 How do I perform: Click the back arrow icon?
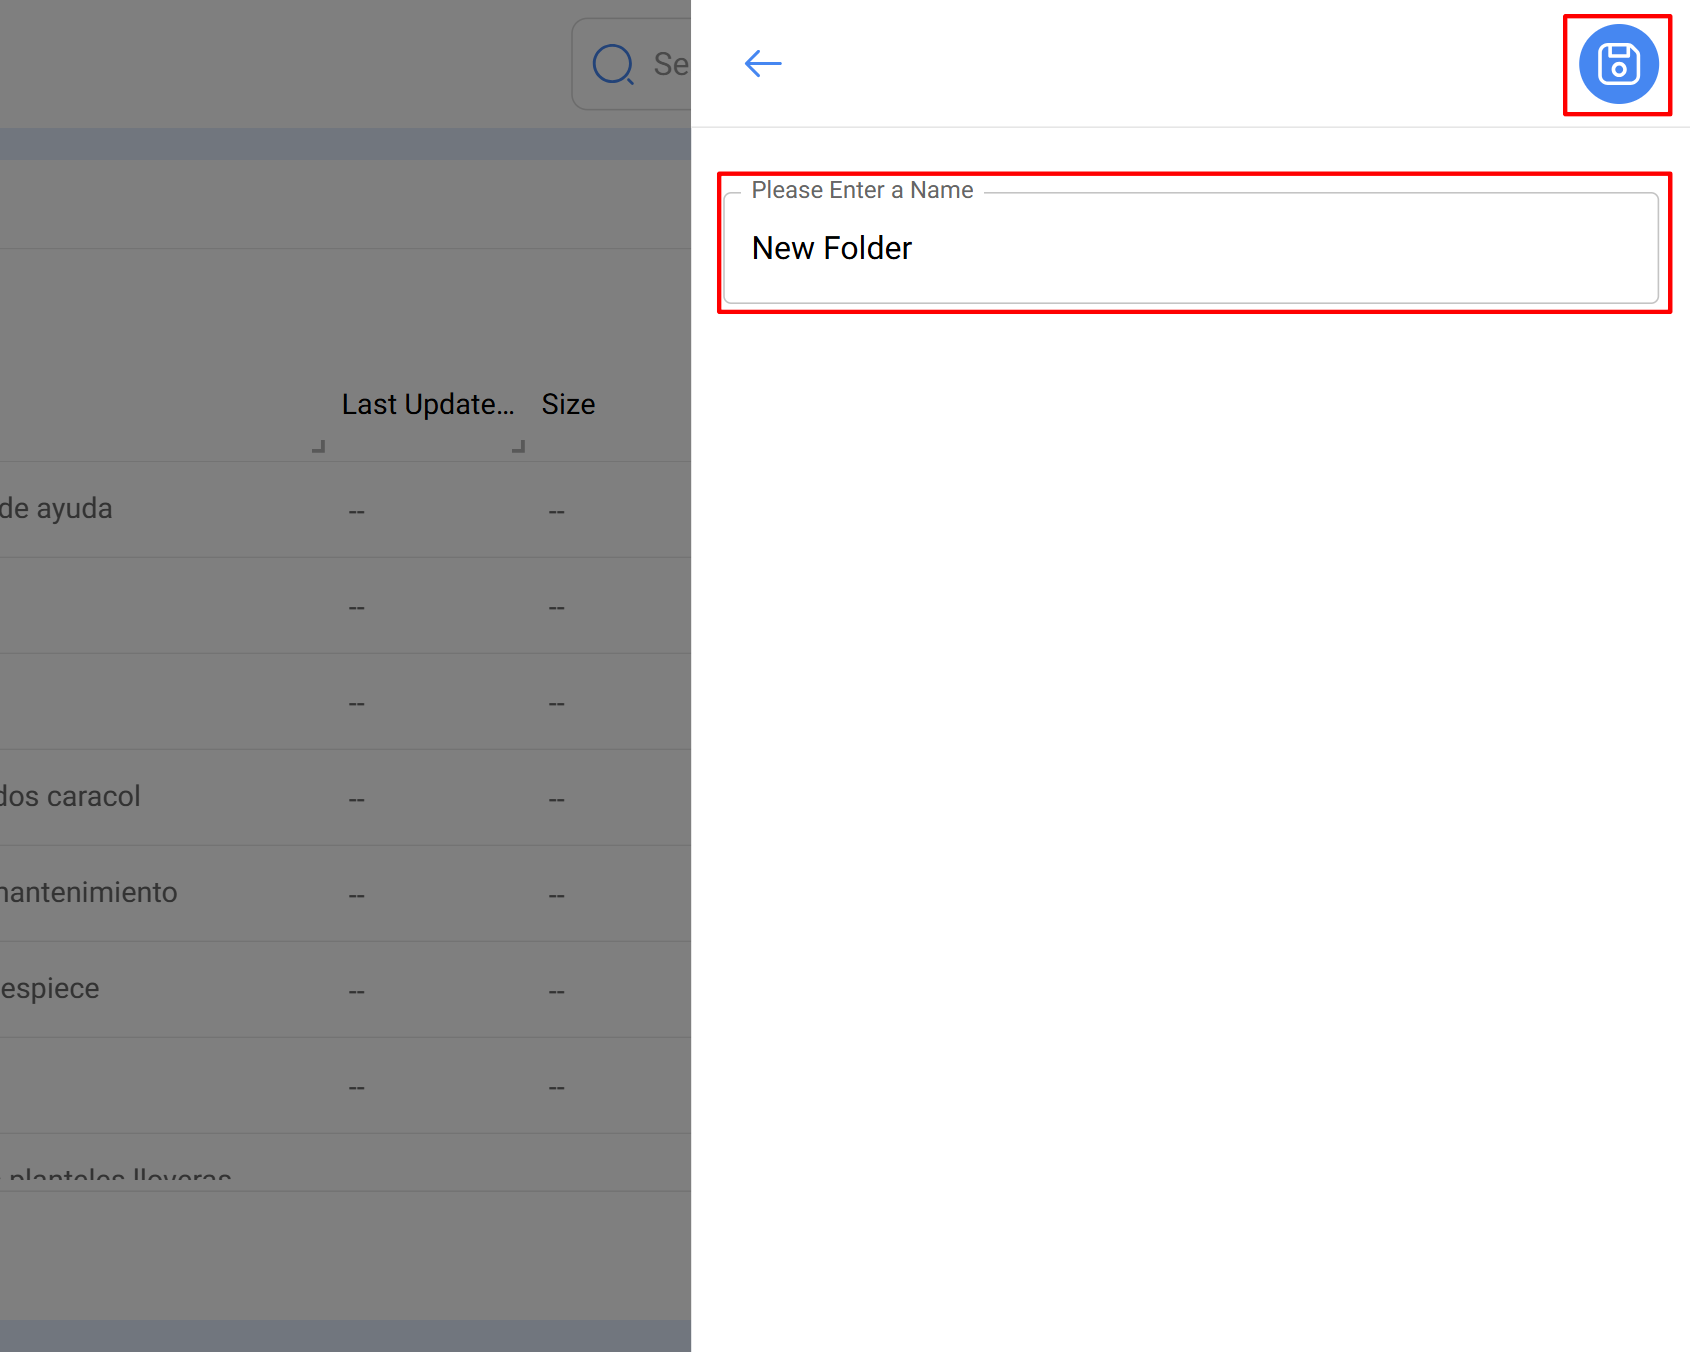pyautogui.click(x=763, y=64)
